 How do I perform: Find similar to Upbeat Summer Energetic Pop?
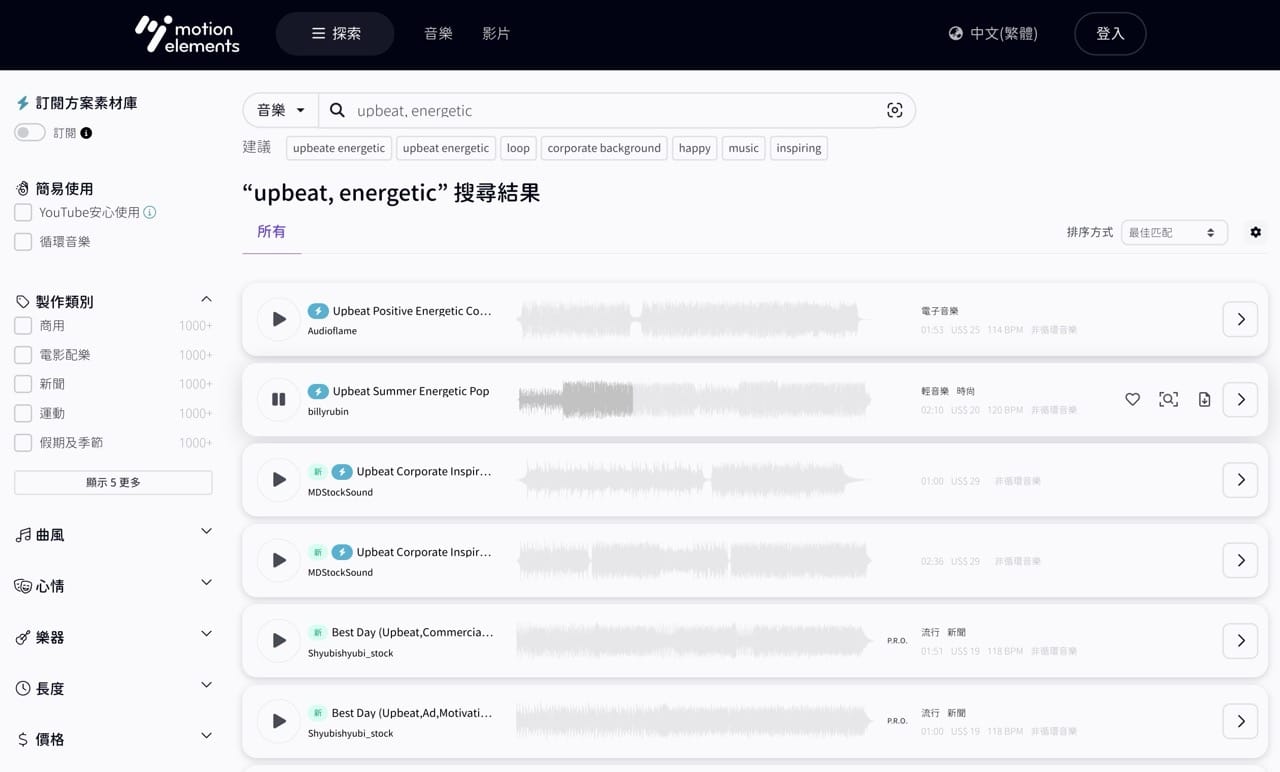(1168, 399)
